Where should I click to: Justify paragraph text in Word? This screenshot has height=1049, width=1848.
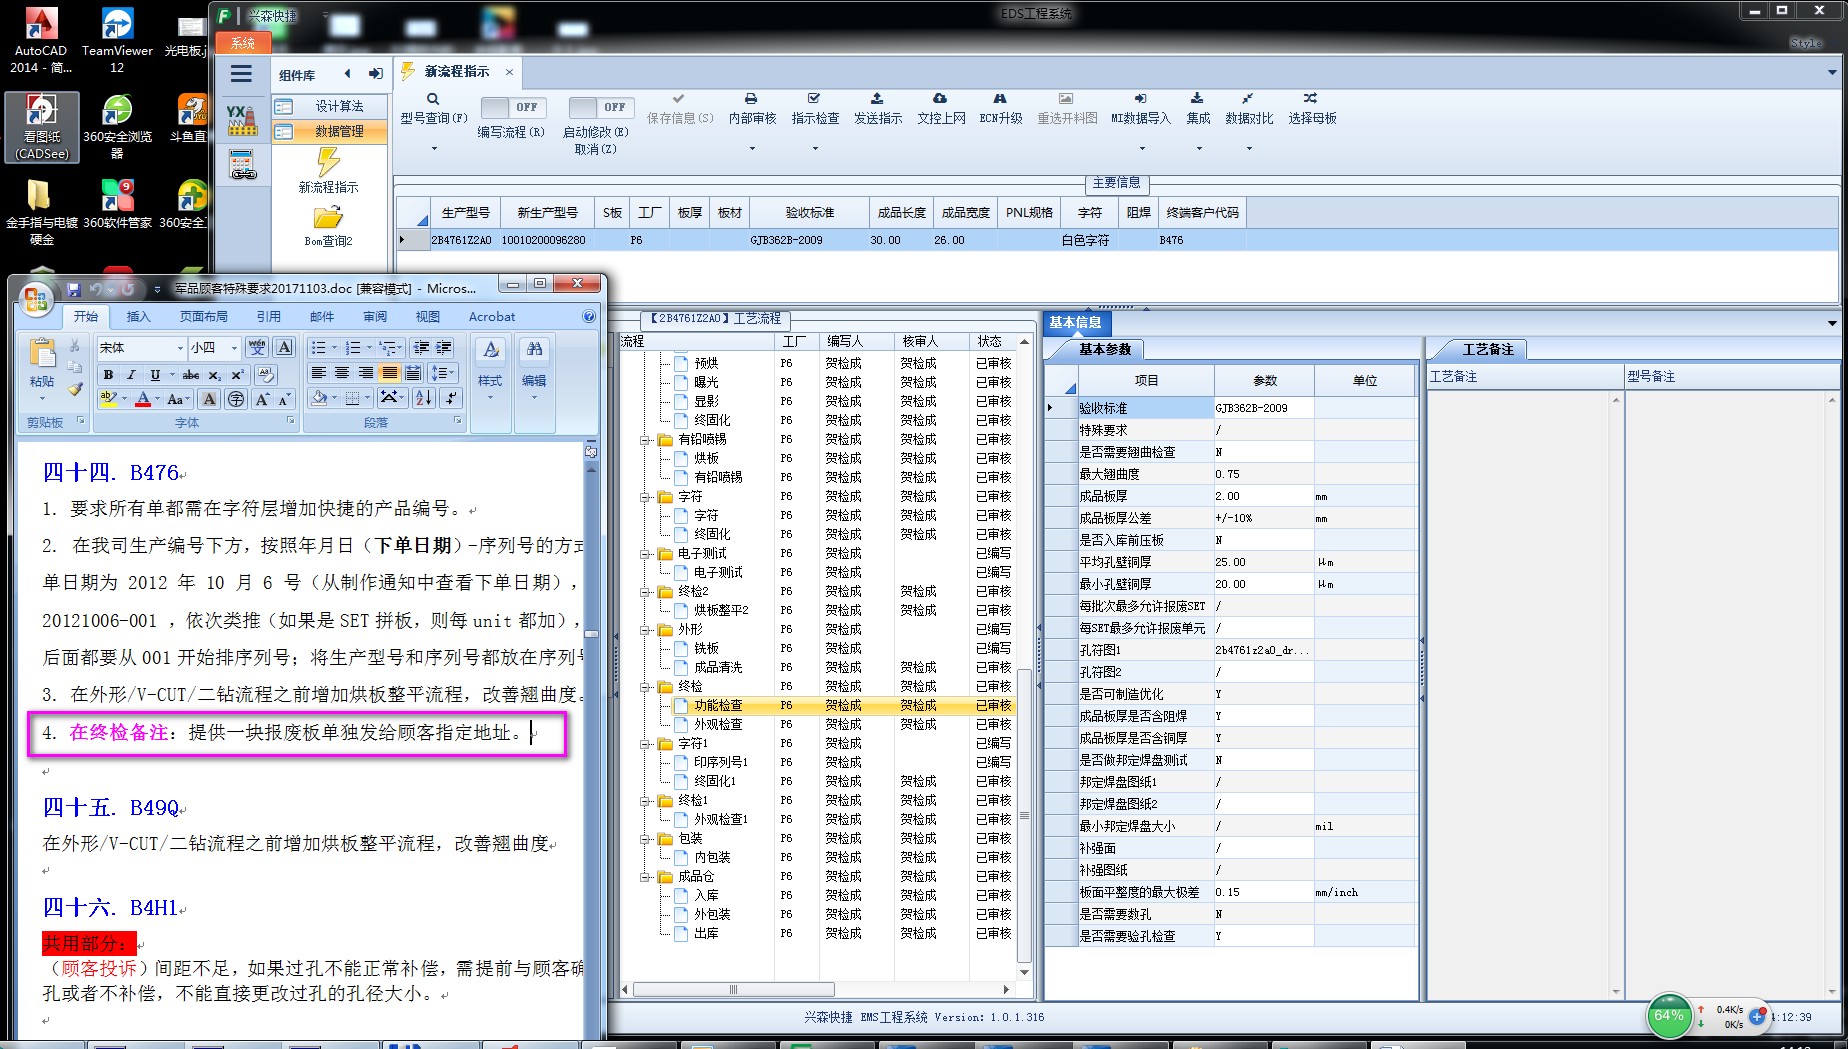(x=389, y=373)
